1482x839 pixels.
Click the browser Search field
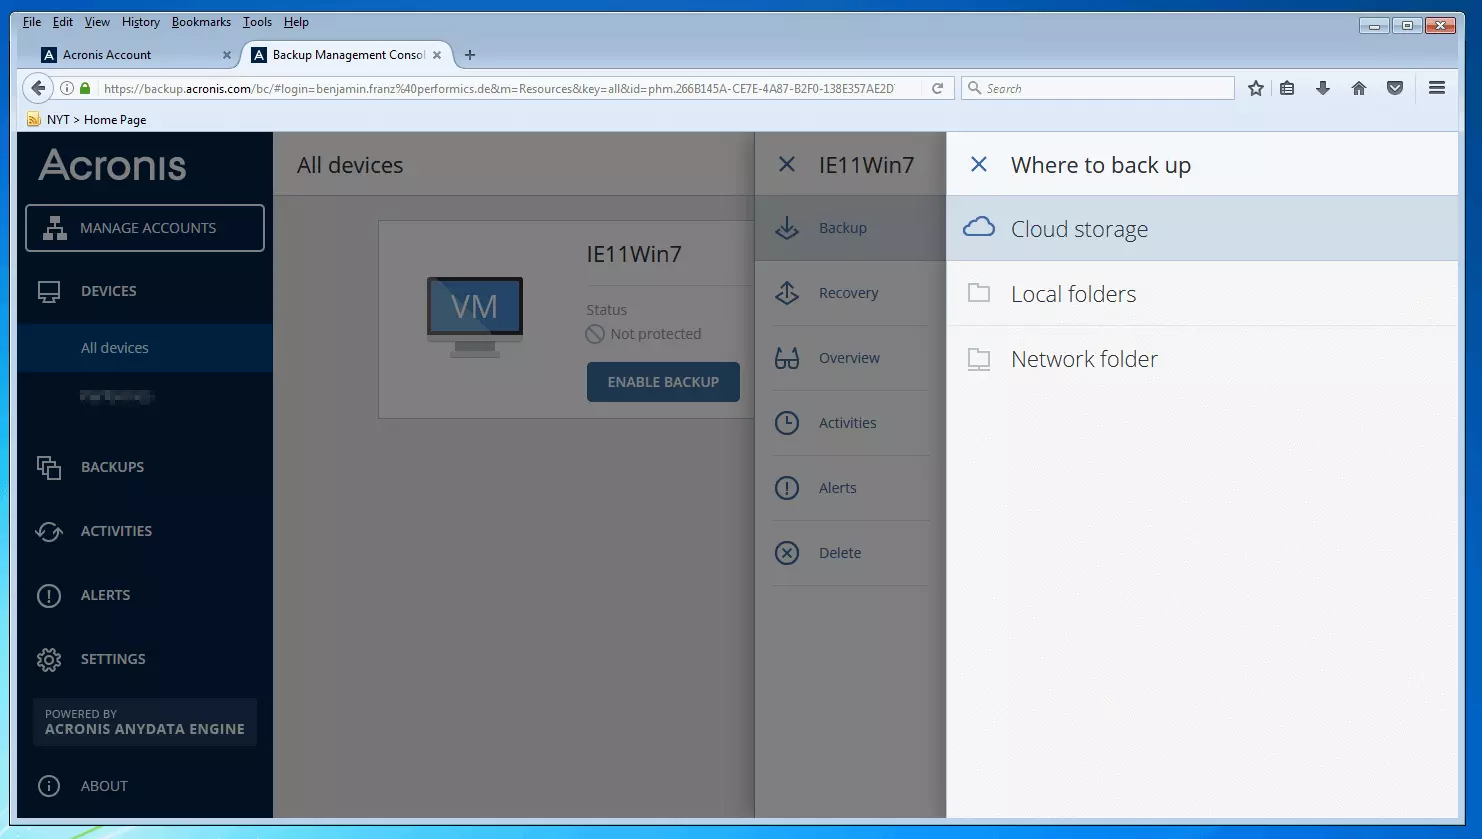(1098, 88)
